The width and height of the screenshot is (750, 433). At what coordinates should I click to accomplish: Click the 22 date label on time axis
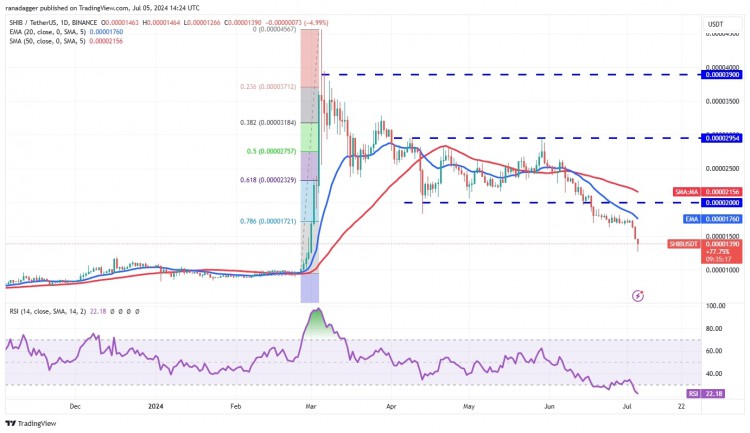click(x=682, y=407)
